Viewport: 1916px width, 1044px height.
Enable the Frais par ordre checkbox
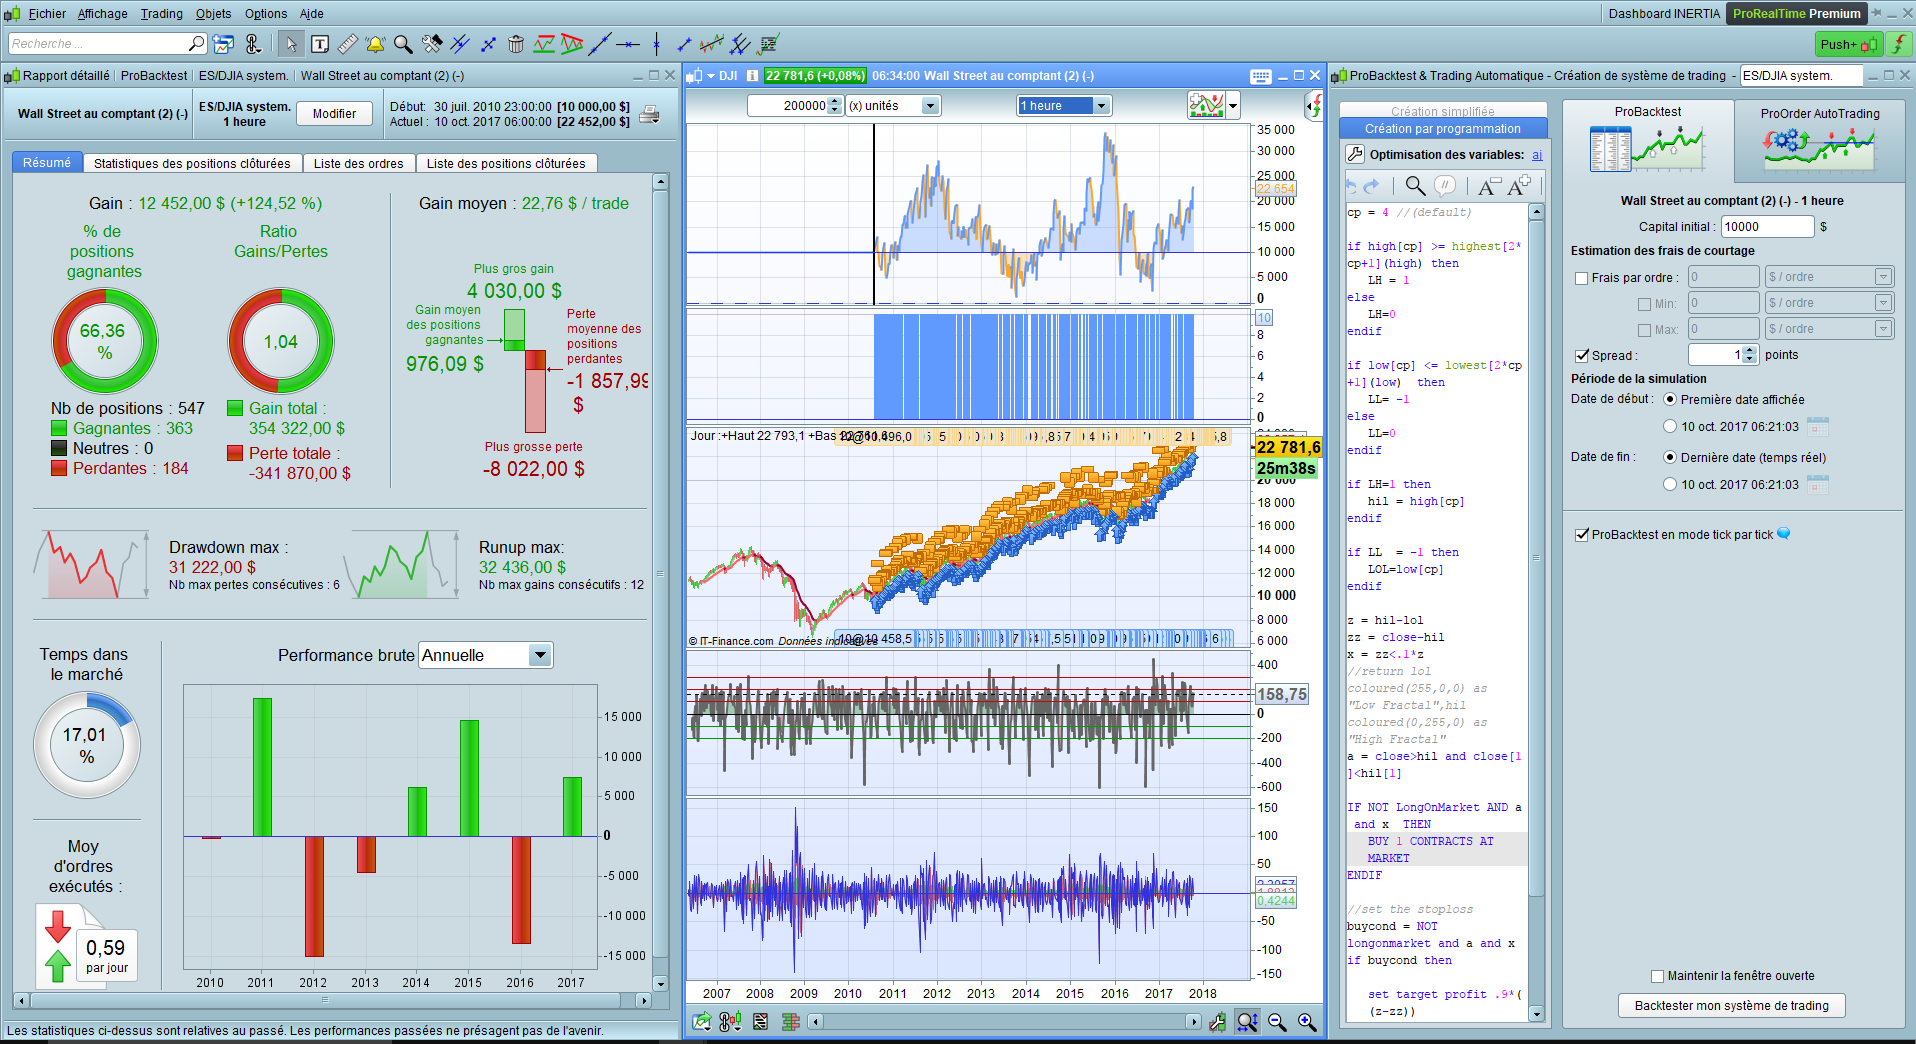pyautogui.click(x=1581, y=278)
